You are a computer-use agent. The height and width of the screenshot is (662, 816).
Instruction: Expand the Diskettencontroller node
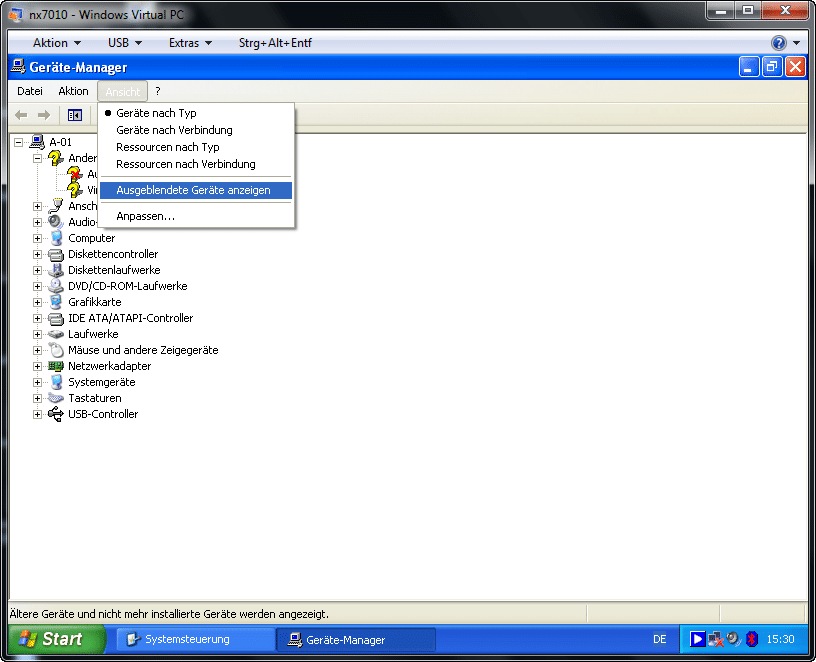tap(37, 254)
